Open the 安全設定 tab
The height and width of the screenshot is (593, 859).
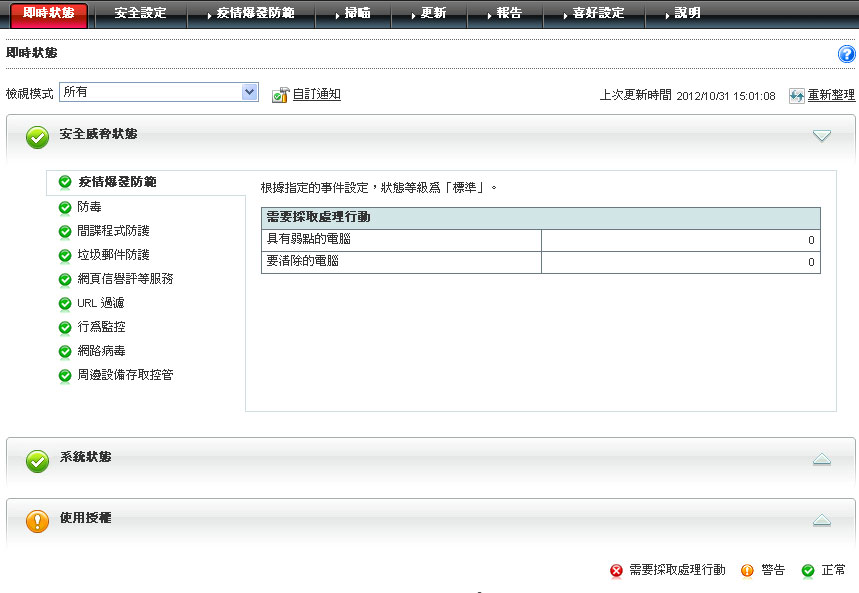coord(140,14)
